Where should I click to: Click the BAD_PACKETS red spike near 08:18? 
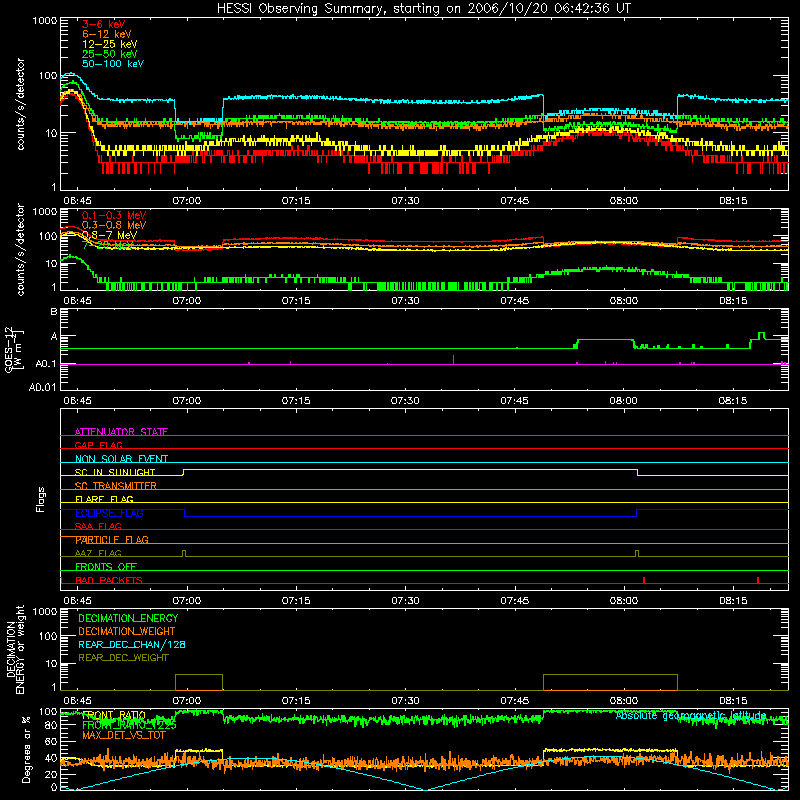pos(758,580)
